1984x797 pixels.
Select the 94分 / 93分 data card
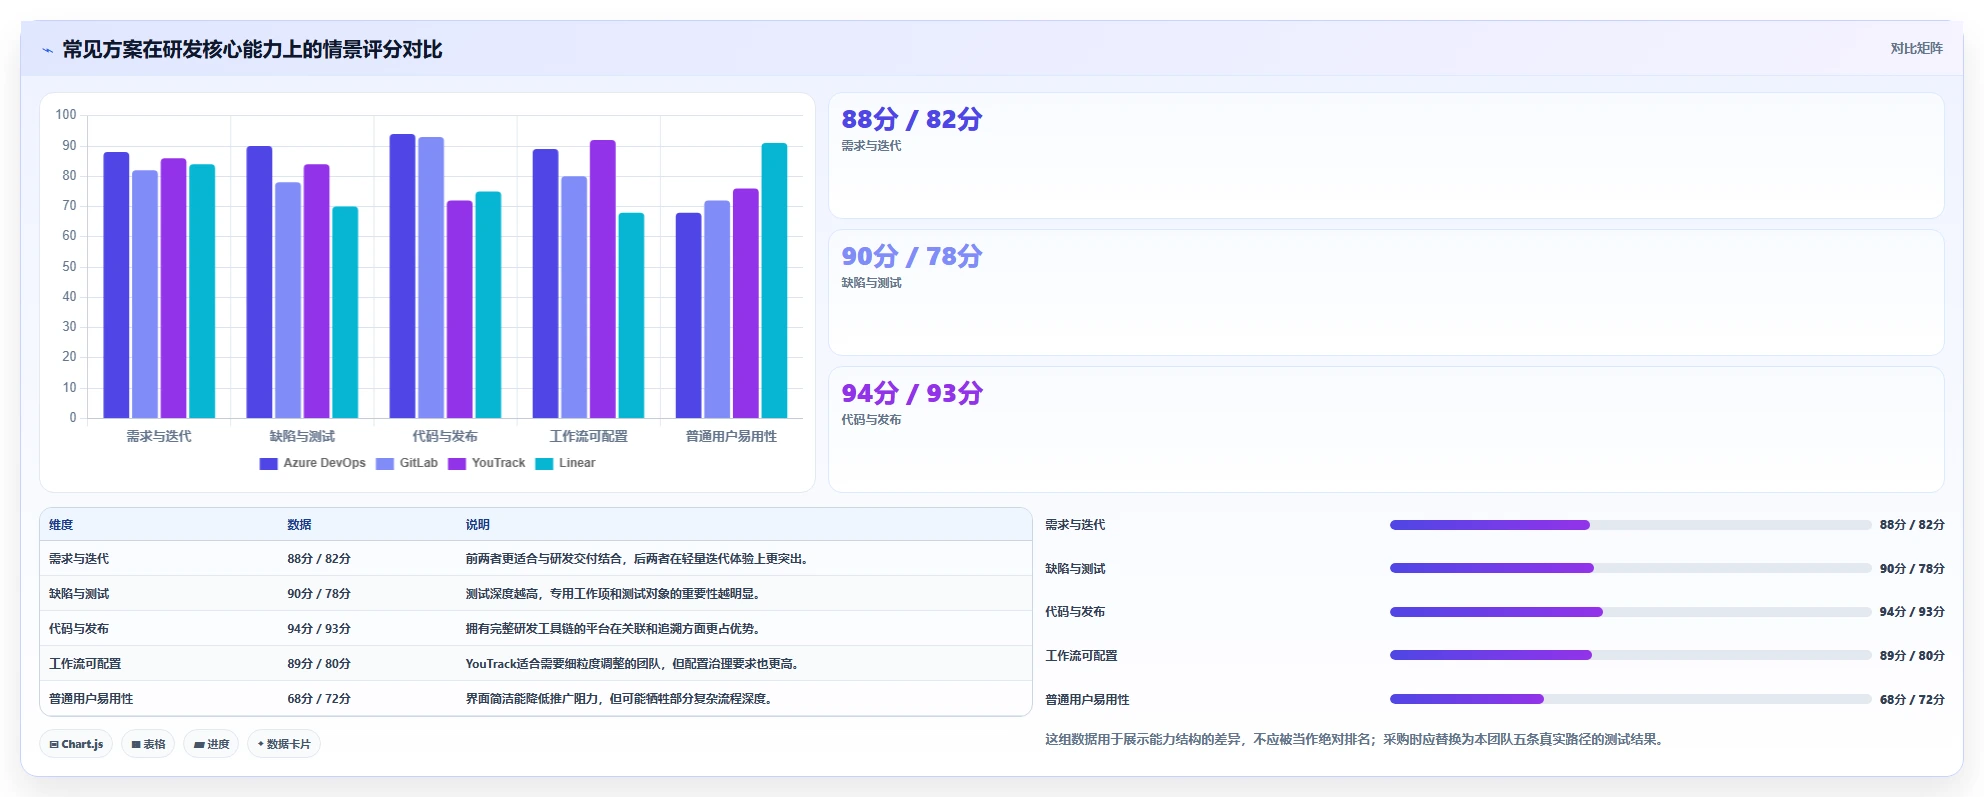[1386, 430]
